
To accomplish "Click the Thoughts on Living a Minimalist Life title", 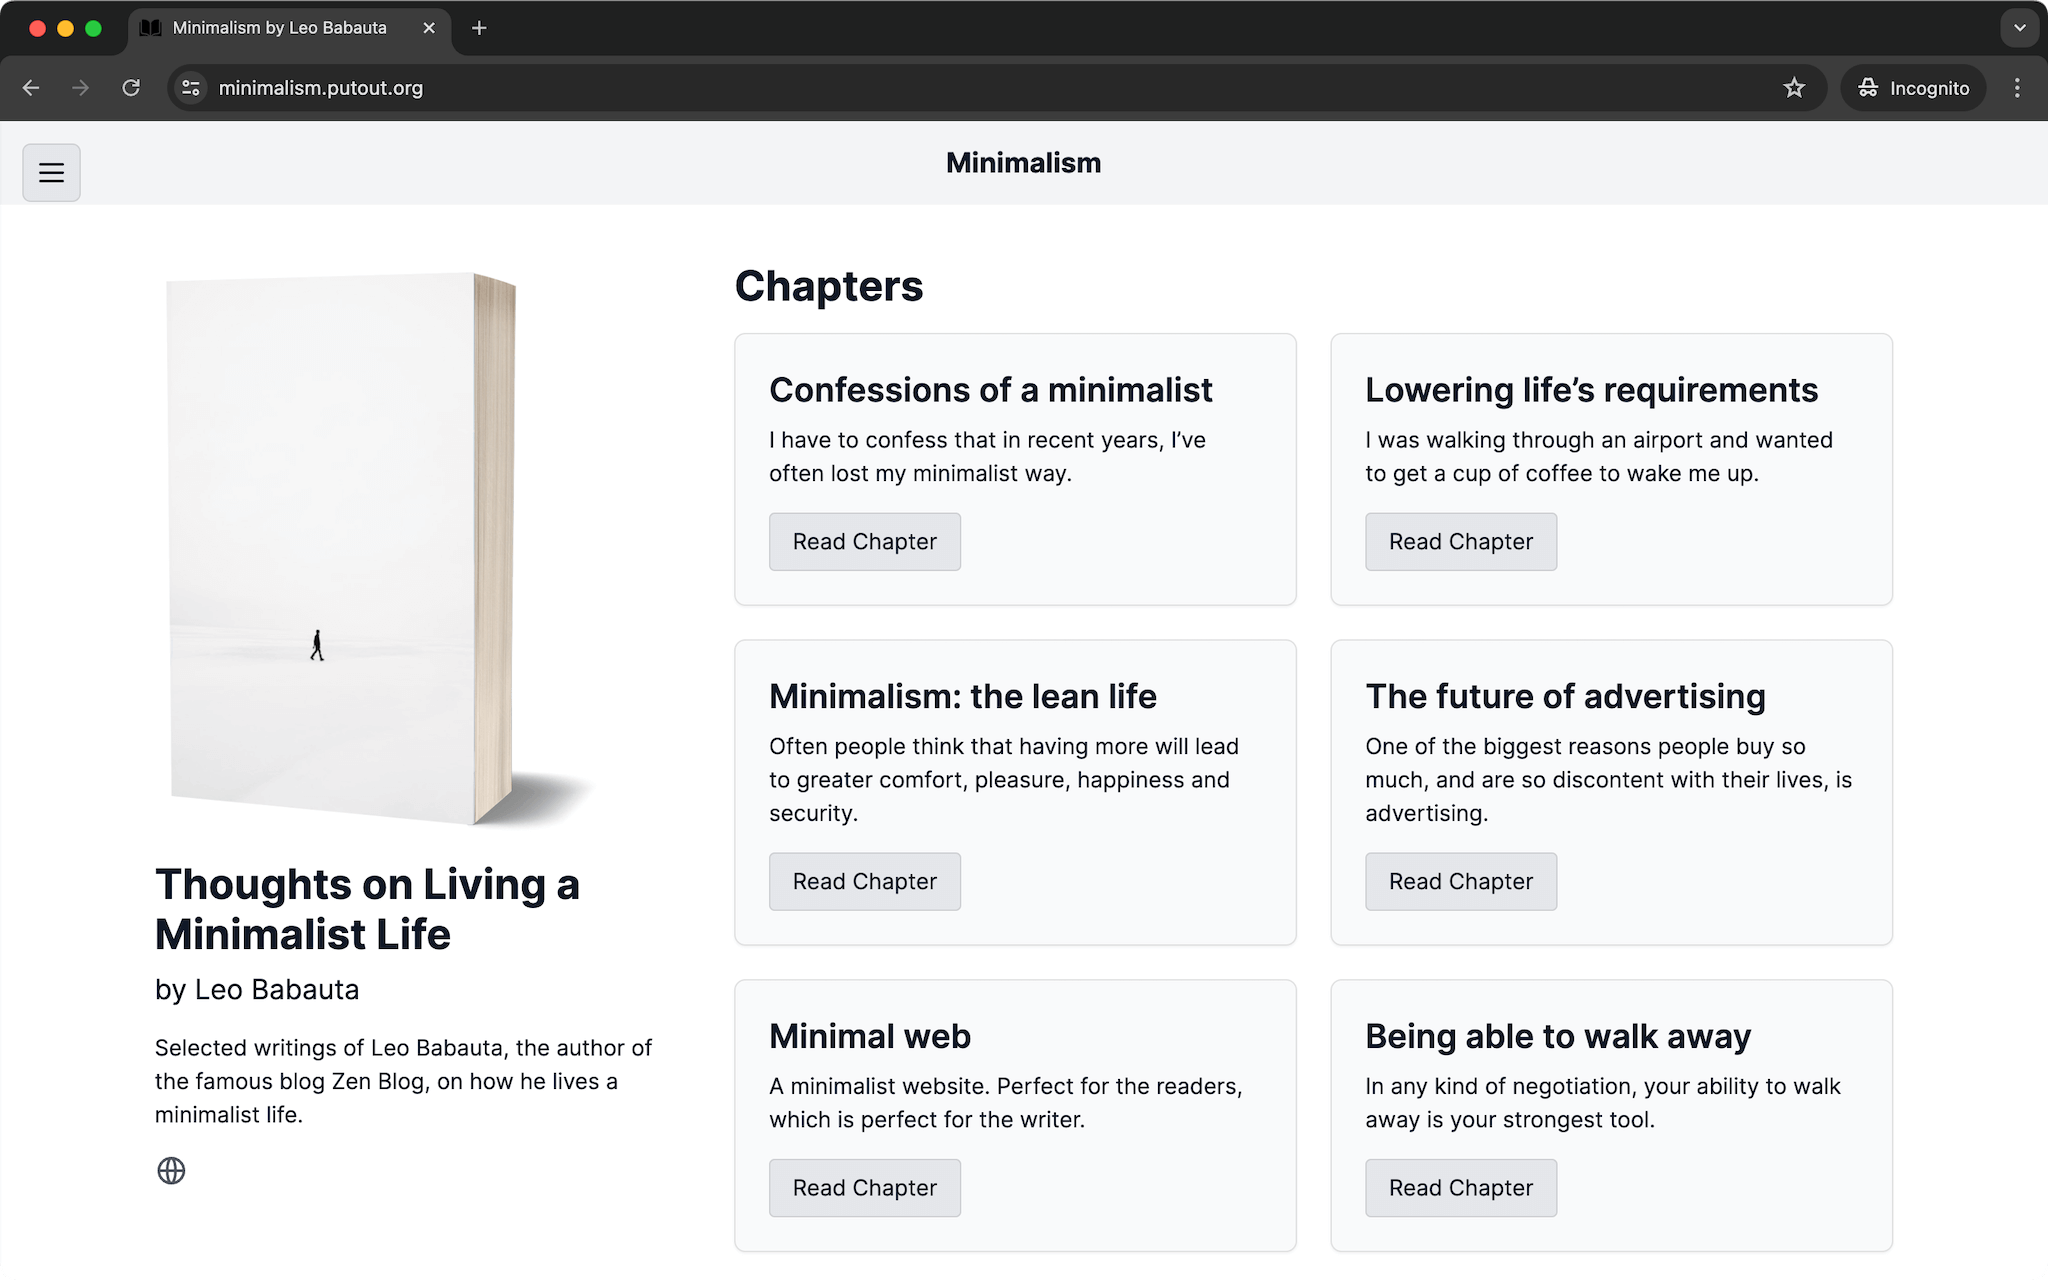I will [x=367, y=909].
